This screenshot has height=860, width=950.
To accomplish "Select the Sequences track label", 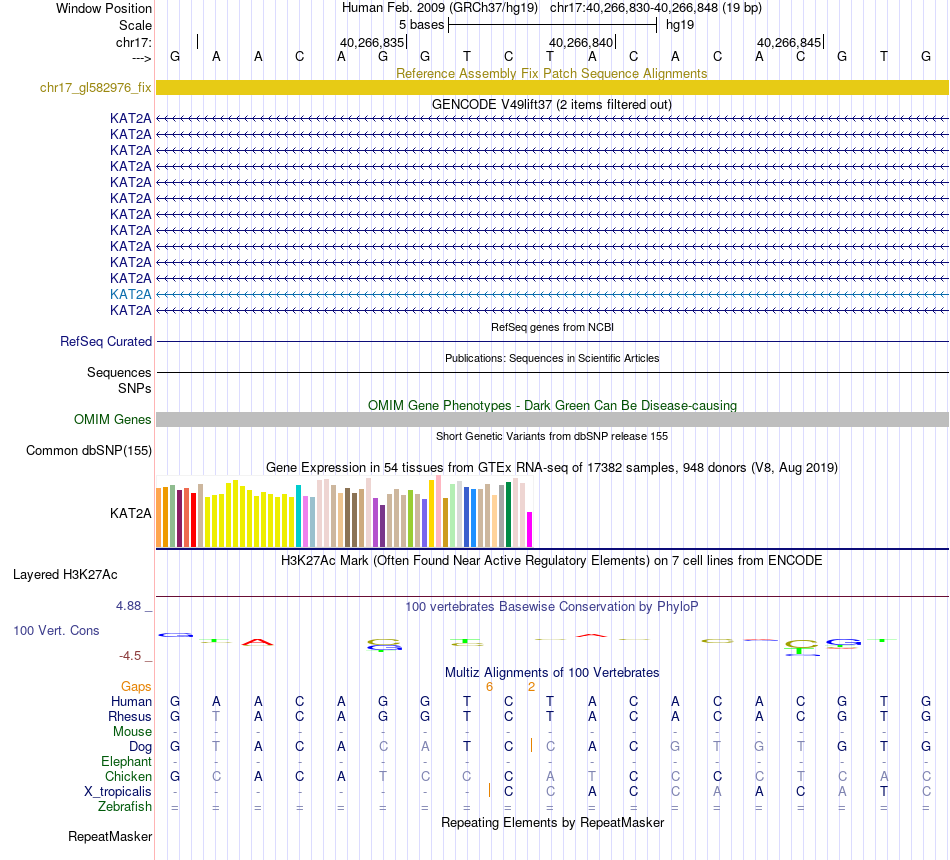I will (x=119, y=373).
